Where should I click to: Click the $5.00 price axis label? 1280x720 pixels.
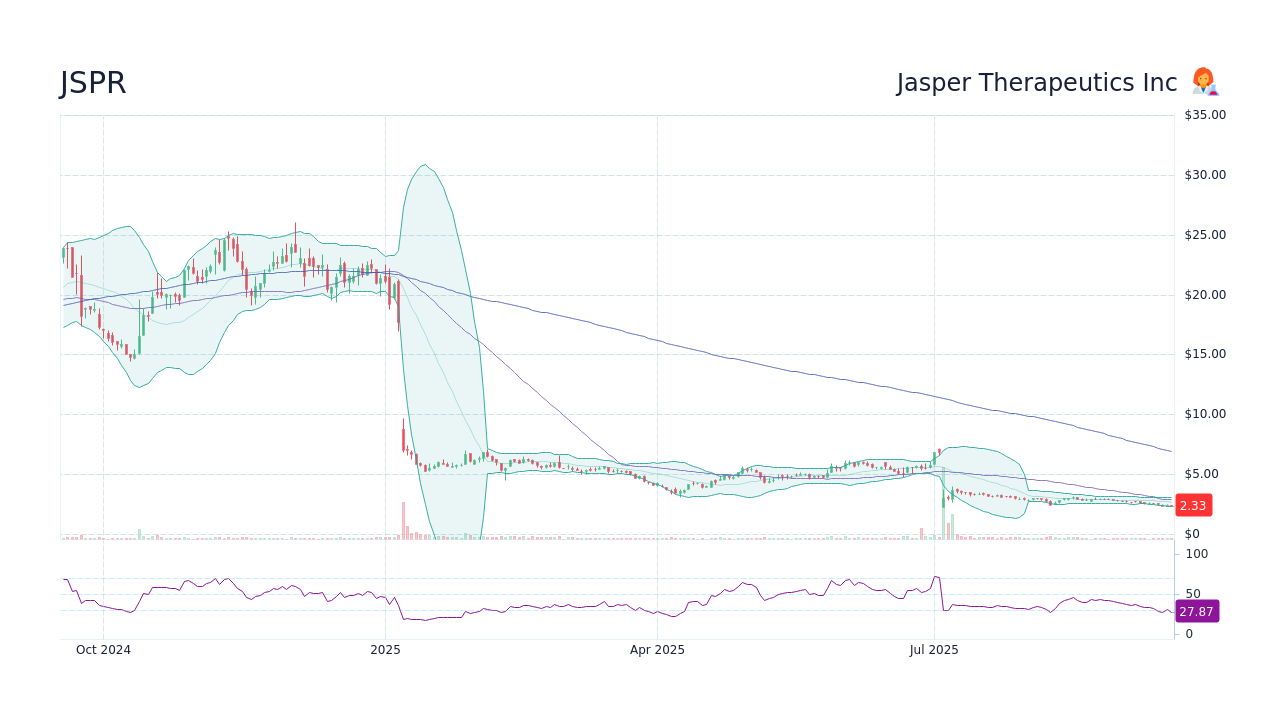(1204, 472)
